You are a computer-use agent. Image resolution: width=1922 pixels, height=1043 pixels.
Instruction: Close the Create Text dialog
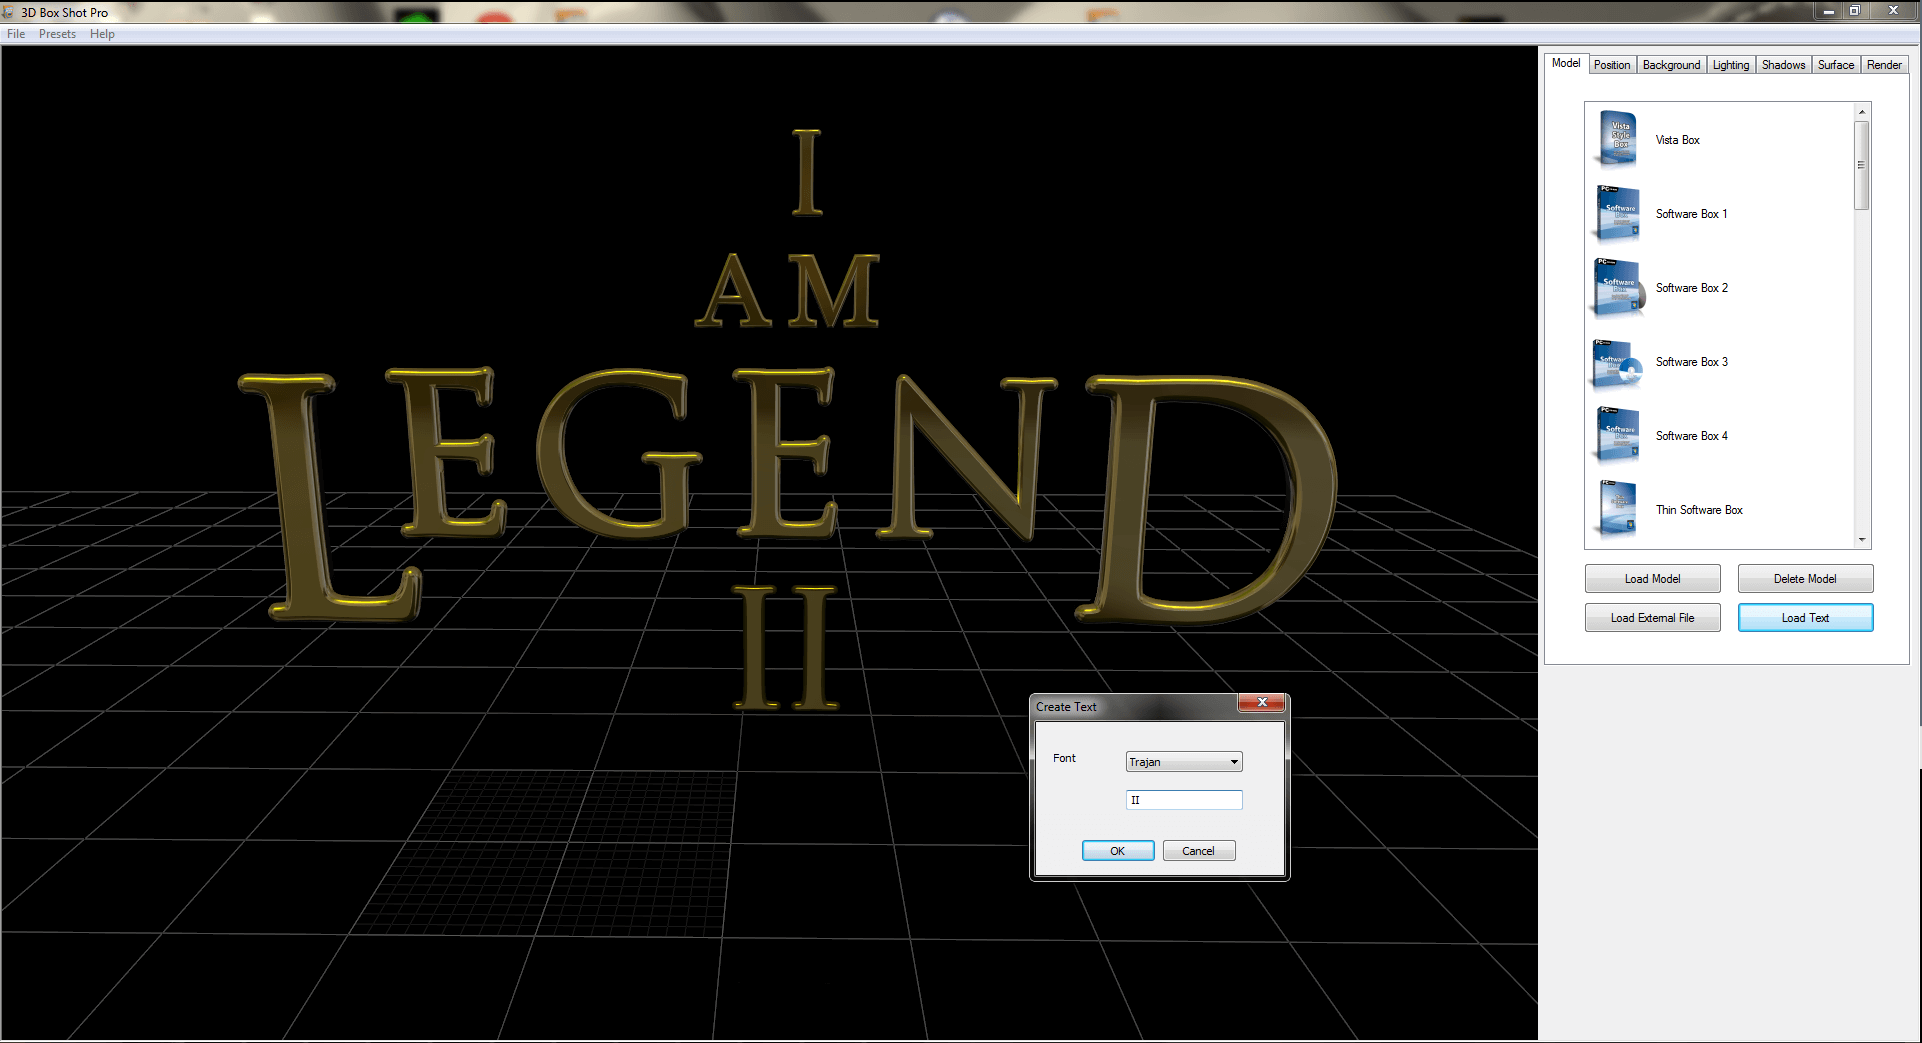(x=1262, y=703)
